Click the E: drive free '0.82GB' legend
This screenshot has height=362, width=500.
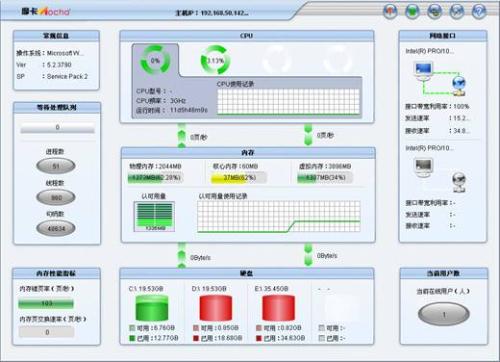tap(279, 328)
